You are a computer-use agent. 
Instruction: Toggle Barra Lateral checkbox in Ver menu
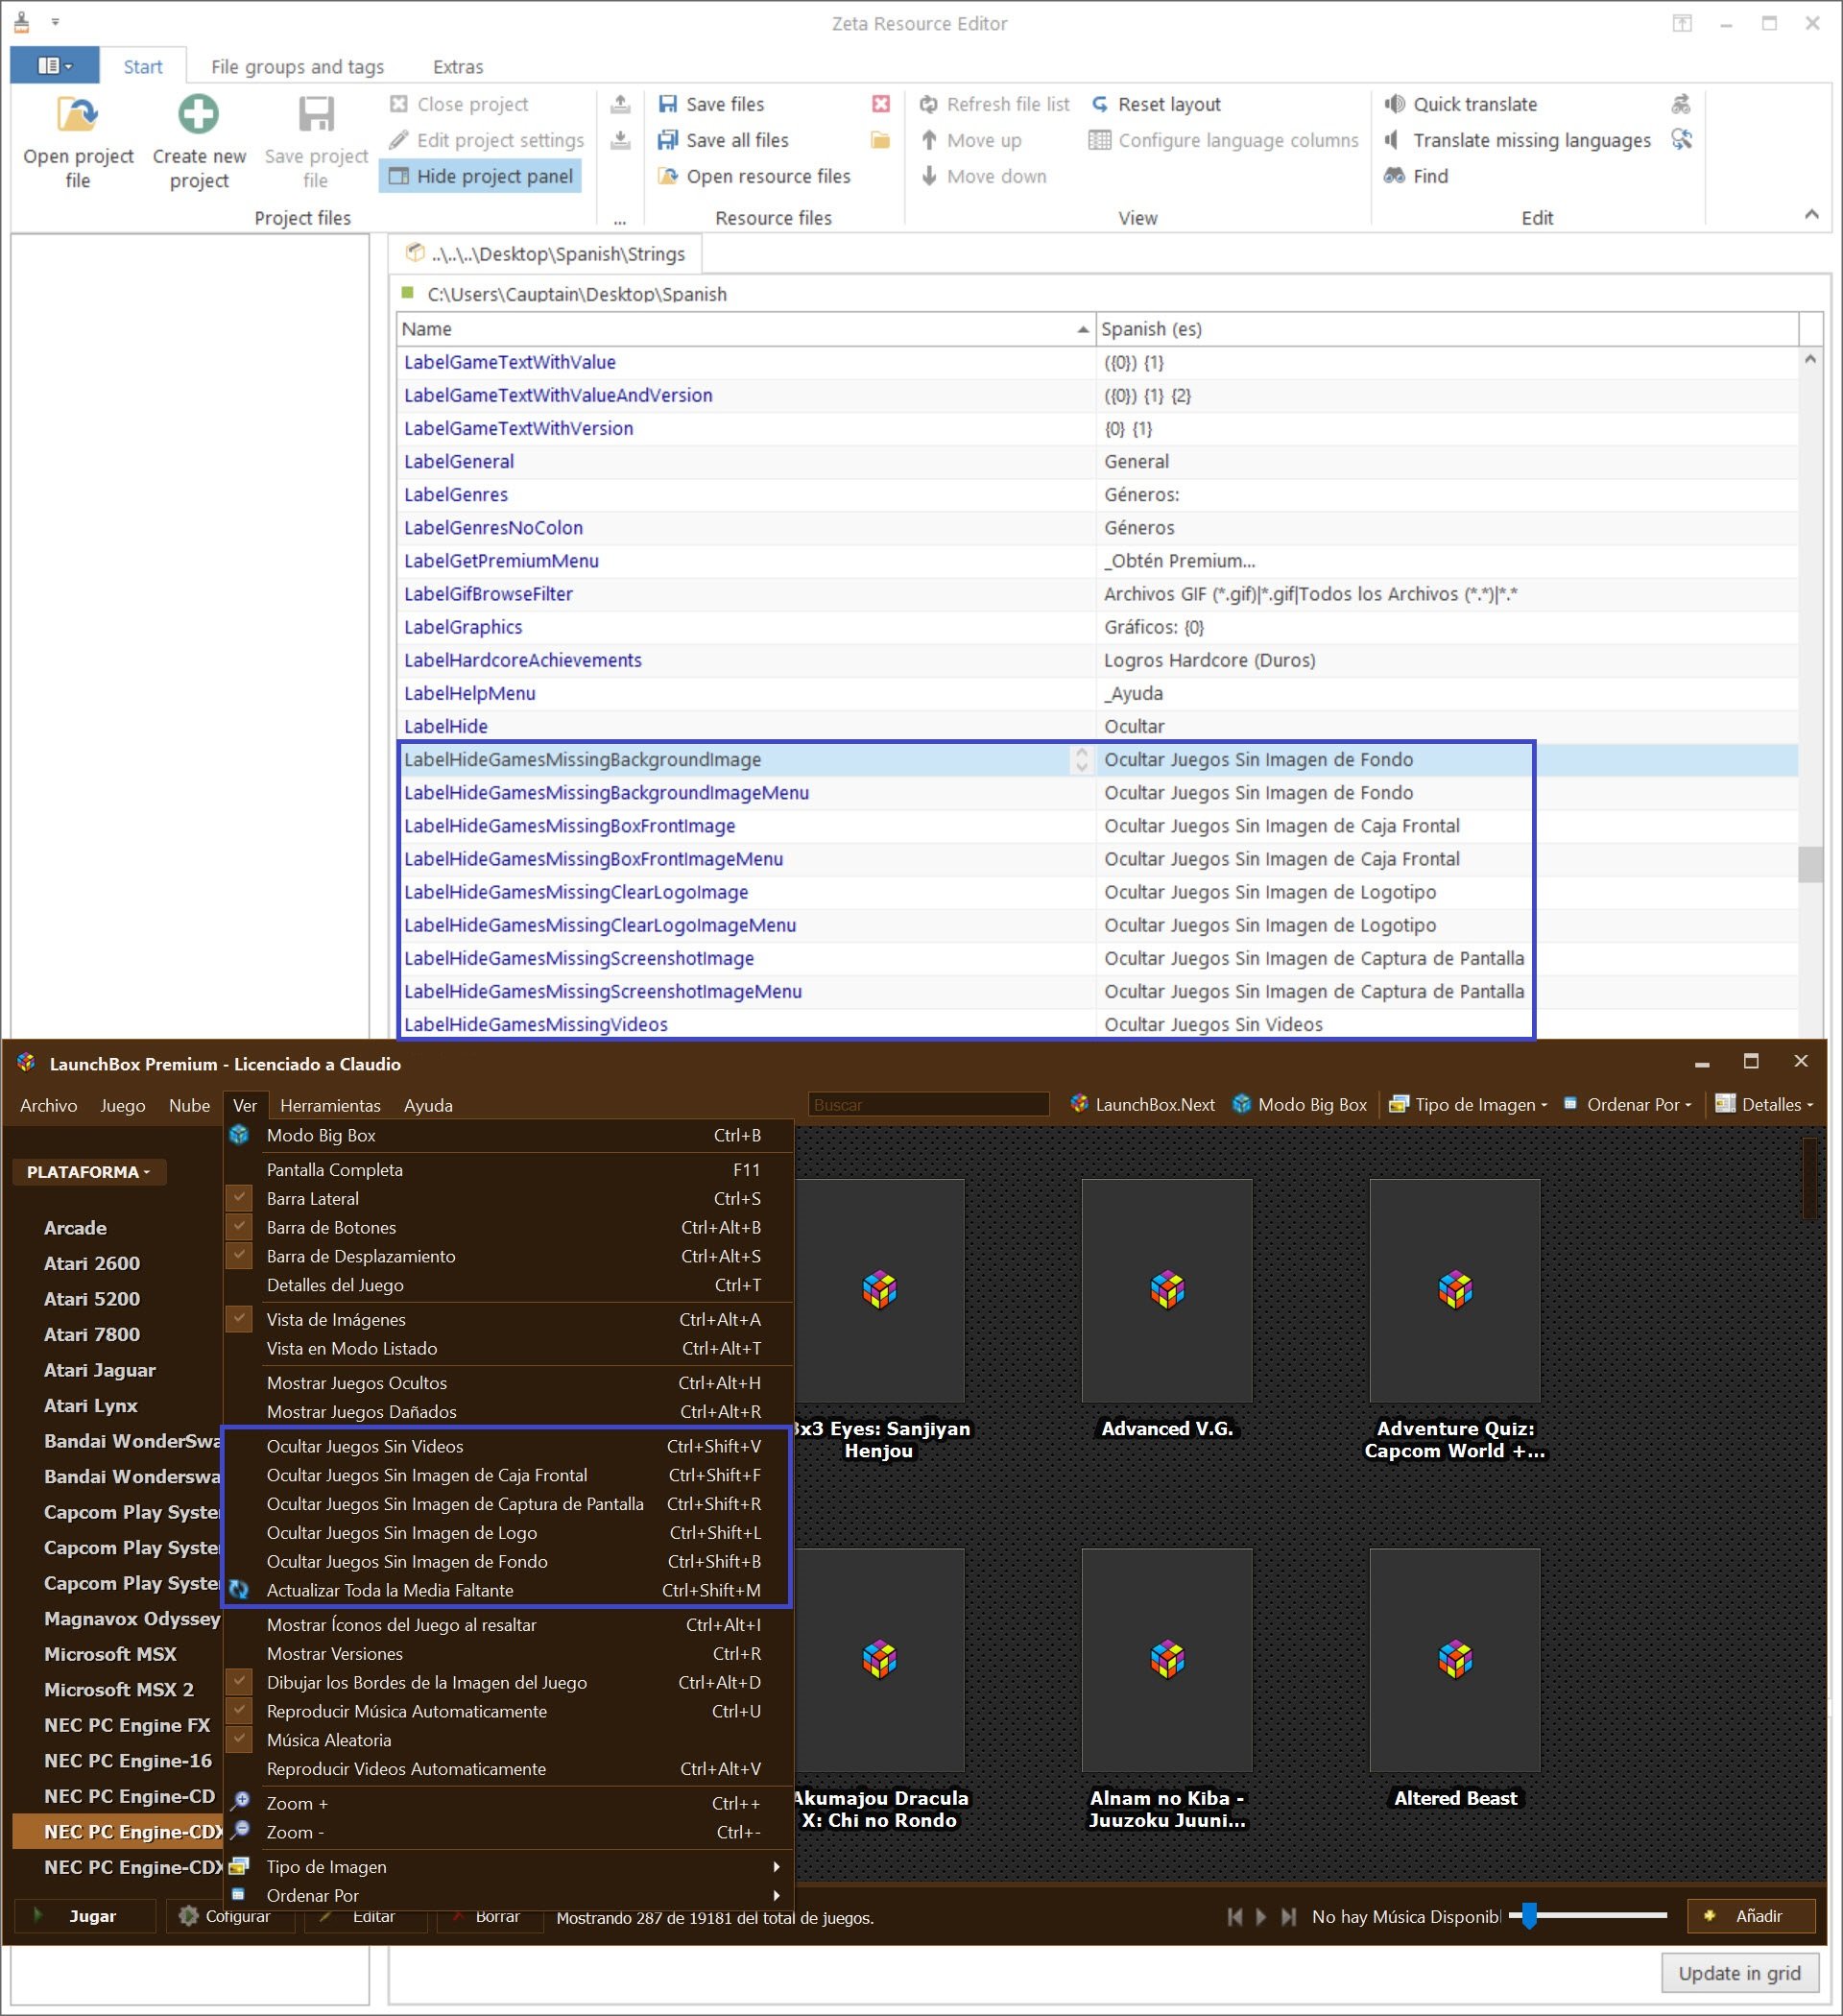[x=239, y=1198]
